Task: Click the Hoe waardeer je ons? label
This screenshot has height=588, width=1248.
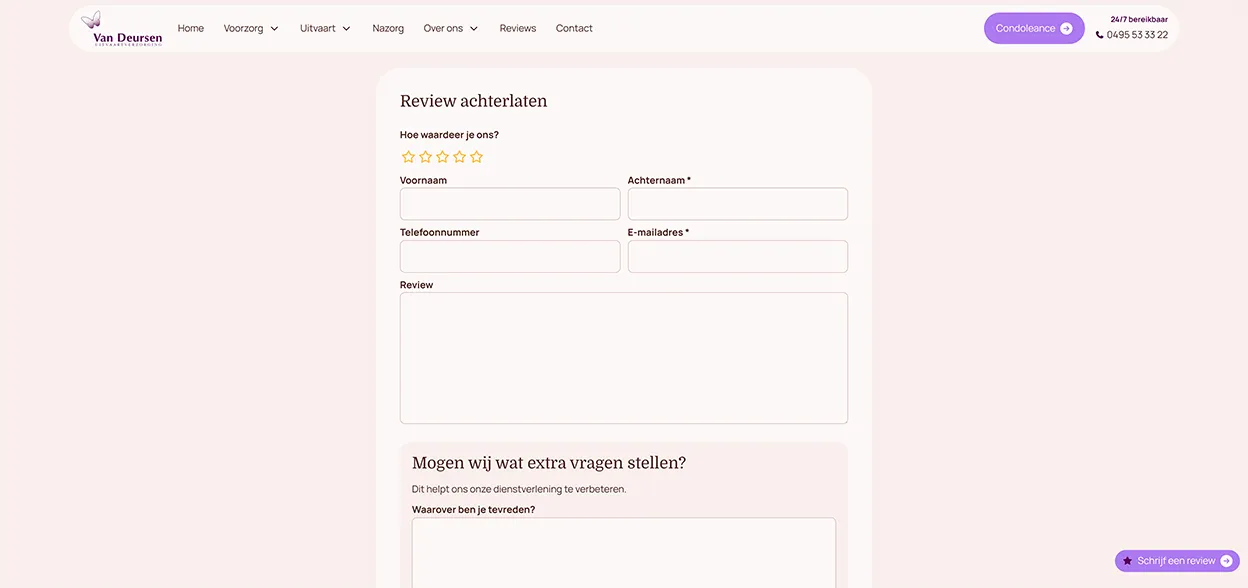Action: tap(449, 135)
